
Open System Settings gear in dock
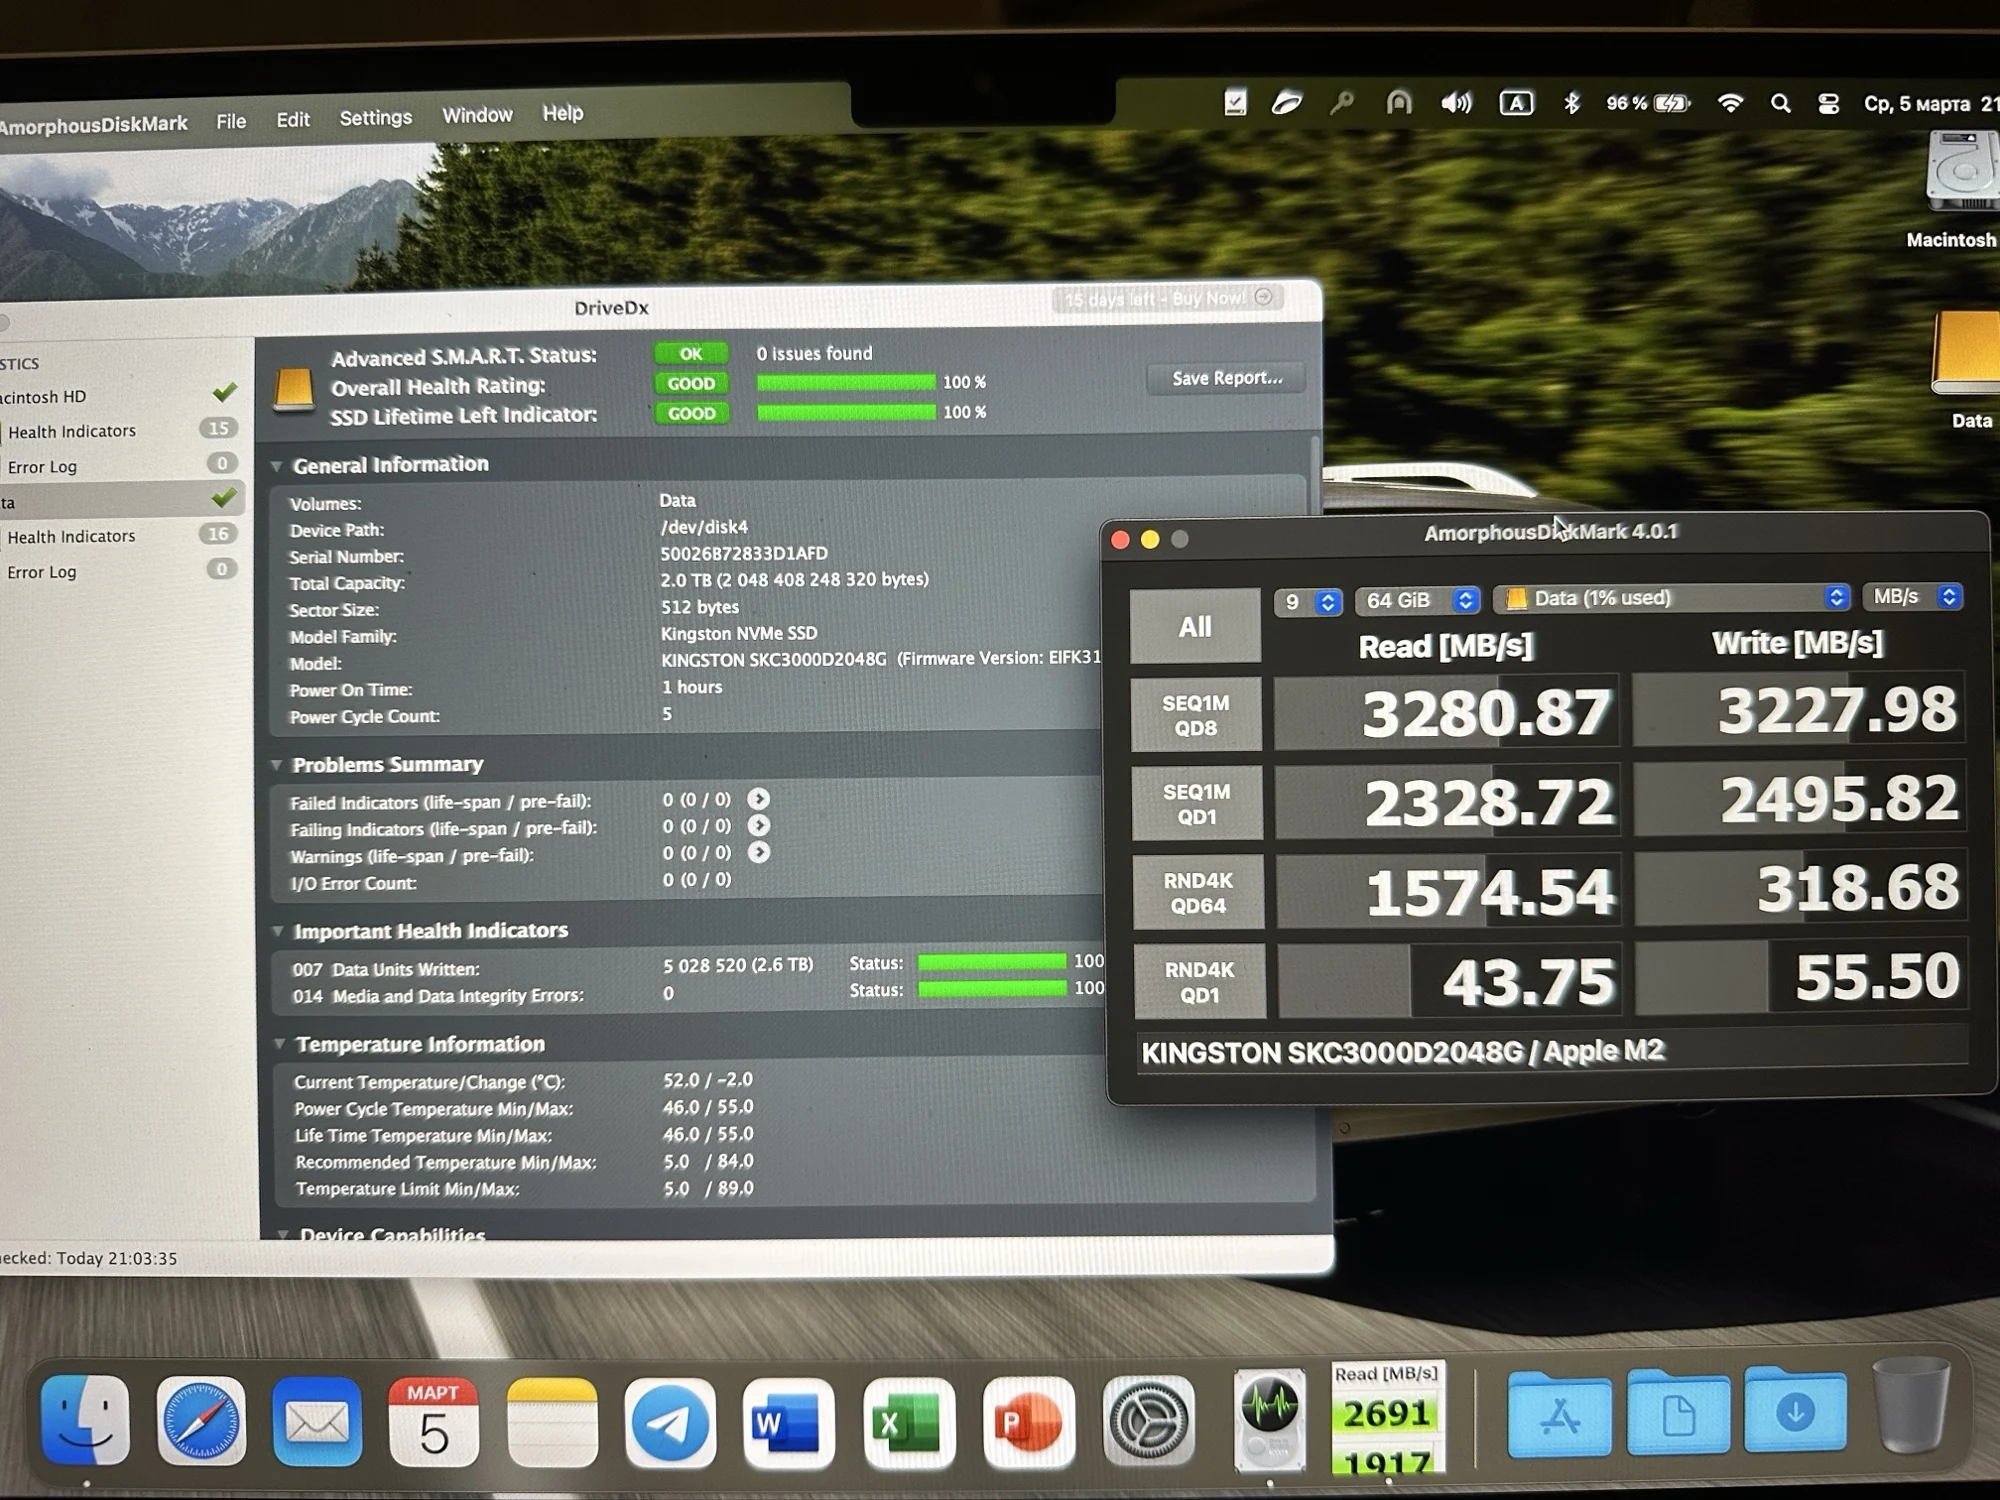point(1148,1422)
